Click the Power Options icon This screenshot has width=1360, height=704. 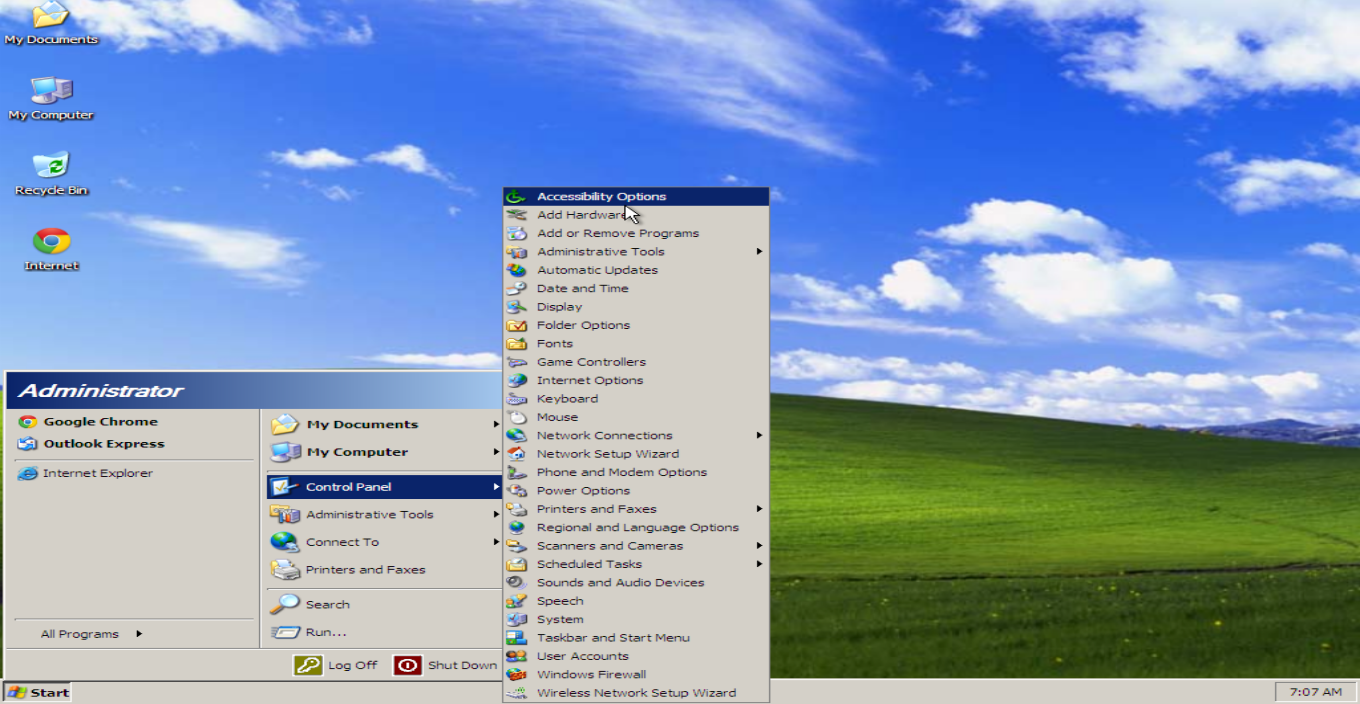516,491
